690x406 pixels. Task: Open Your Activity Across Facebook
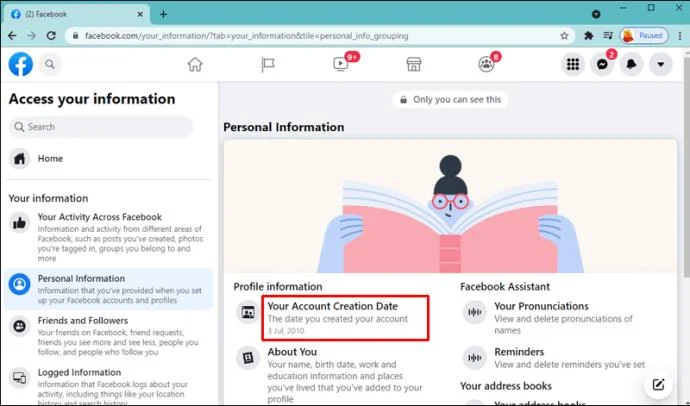point(107,237)
